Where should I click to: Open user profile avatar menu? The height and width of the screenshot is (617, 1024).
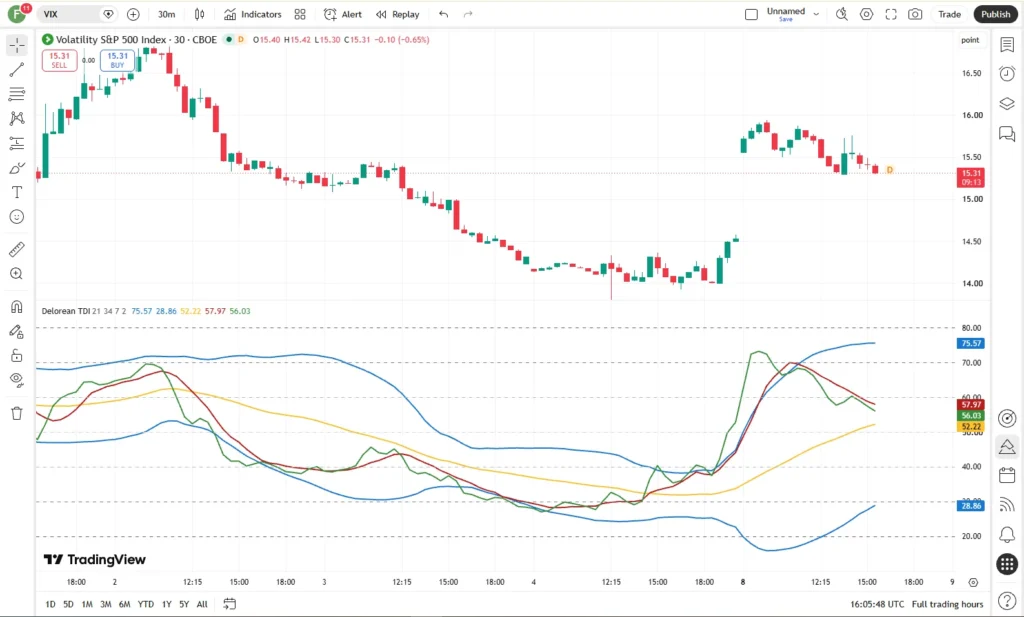[x=18, y=13]
